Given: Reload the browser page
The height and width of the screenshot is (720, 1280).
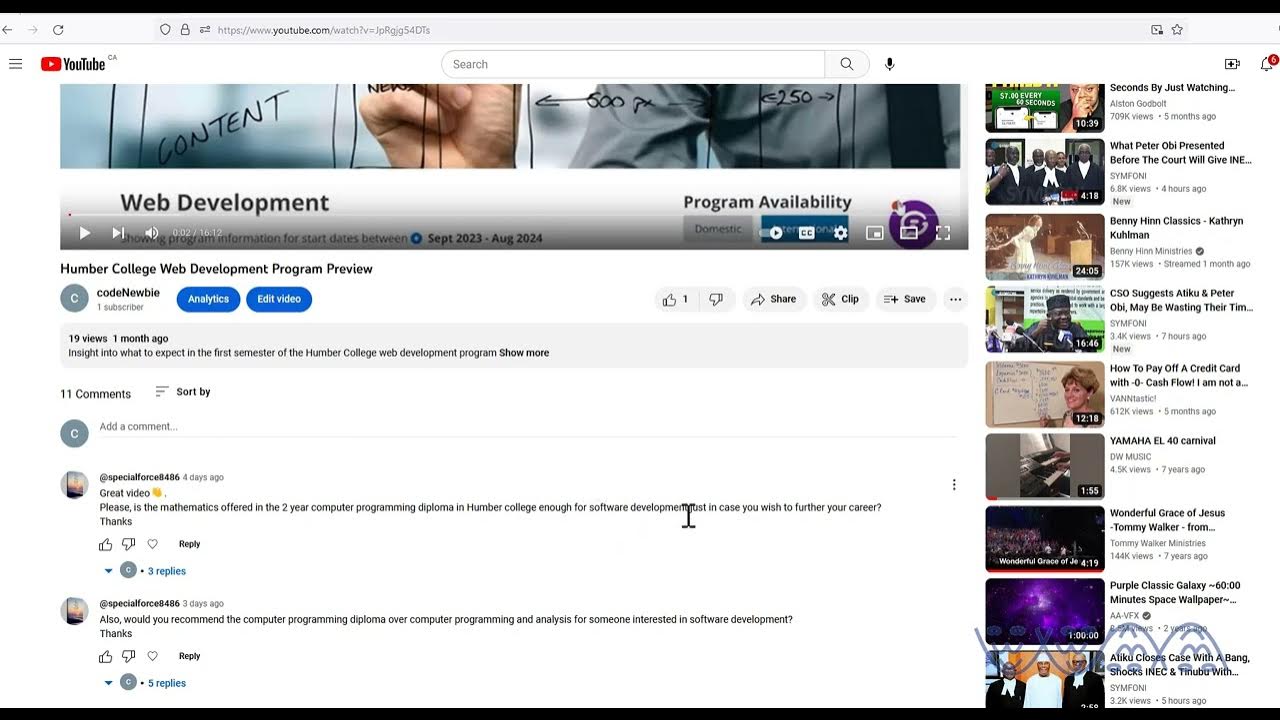Looking at the screenshot, I should click(58, 30).
